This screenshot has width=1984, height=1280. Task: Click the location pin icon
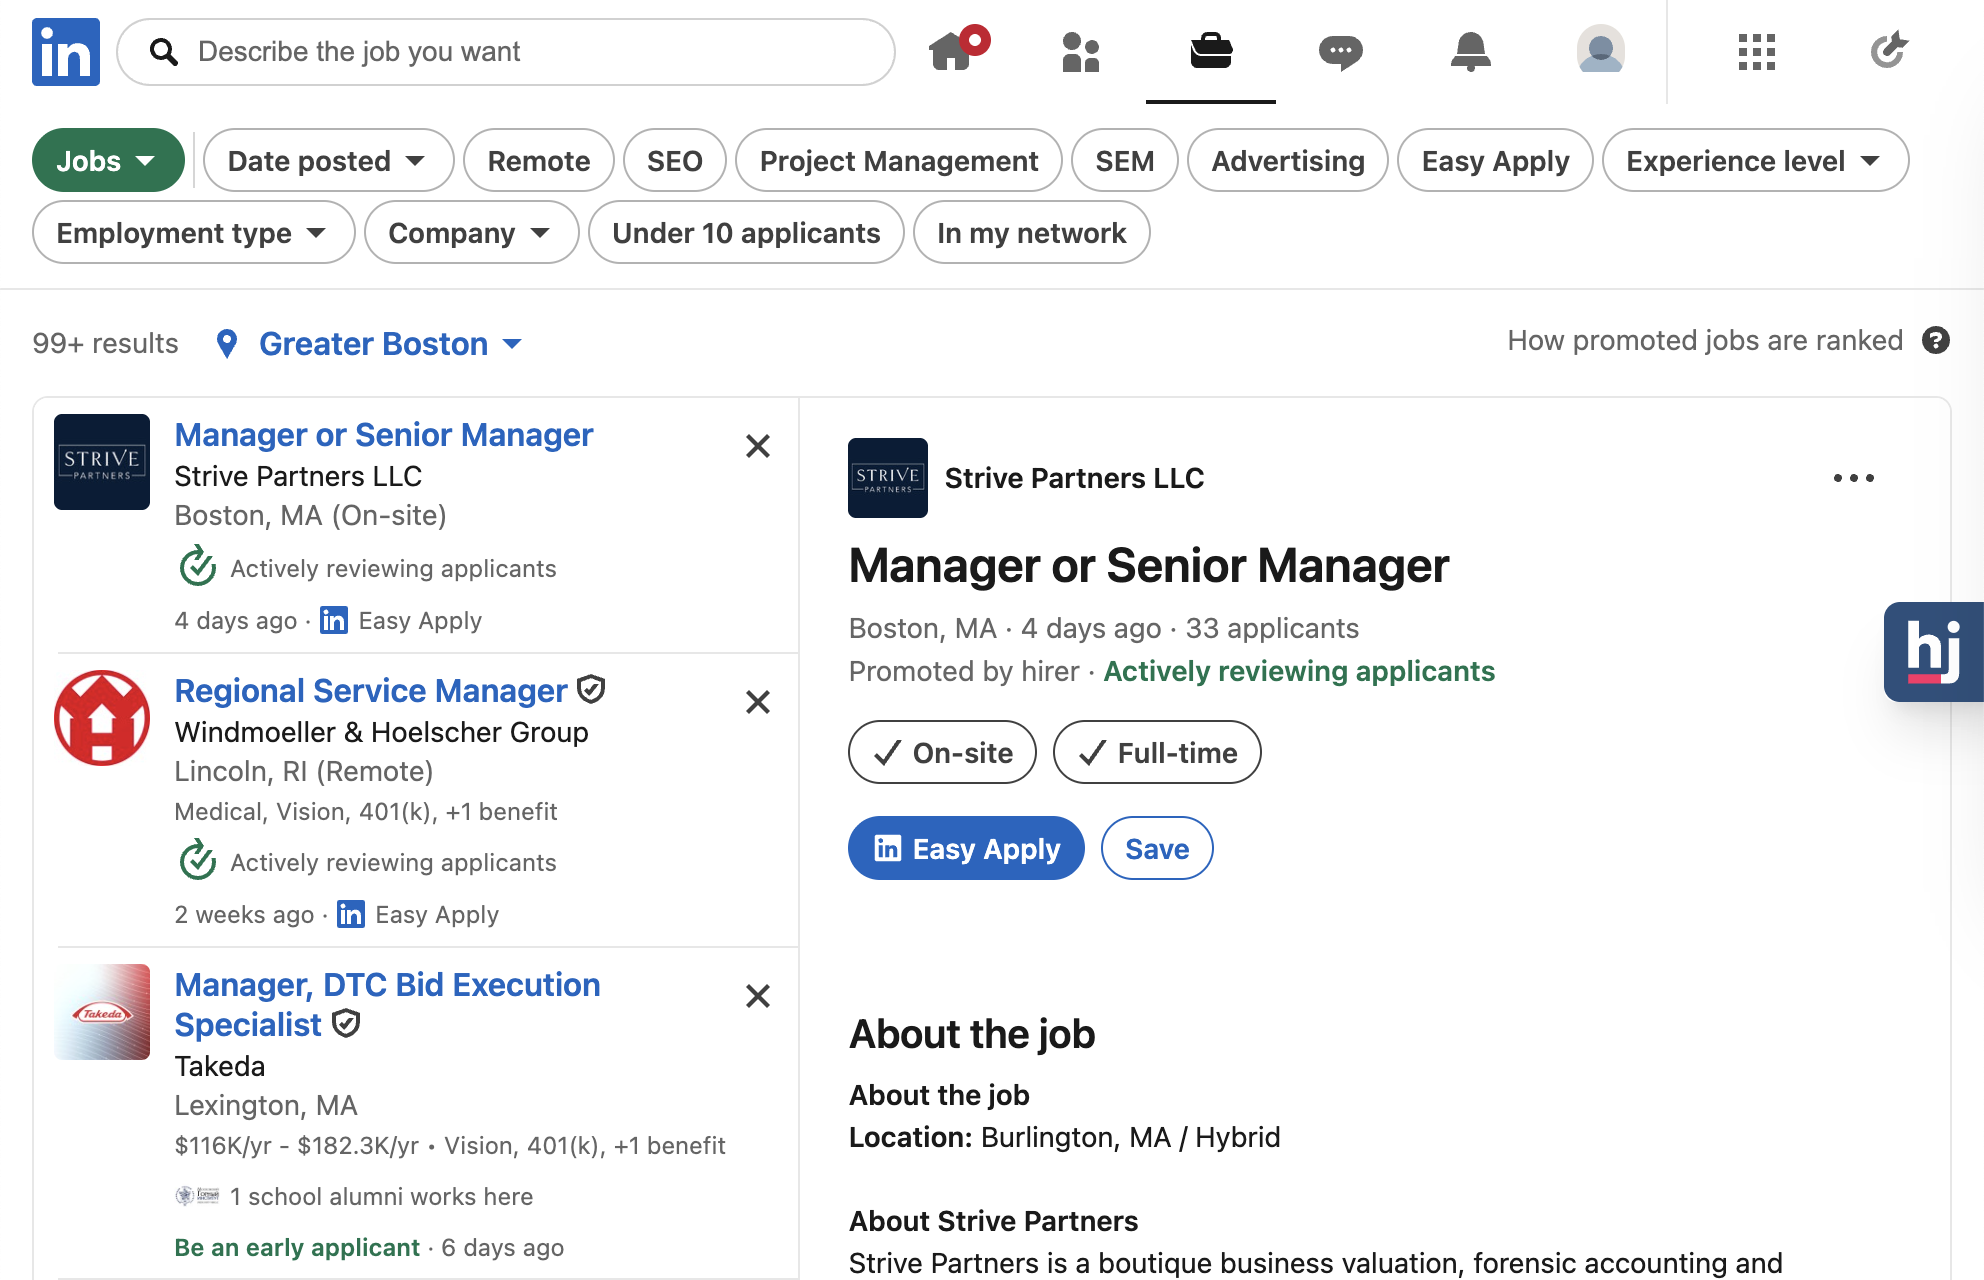tap(227, 344)
